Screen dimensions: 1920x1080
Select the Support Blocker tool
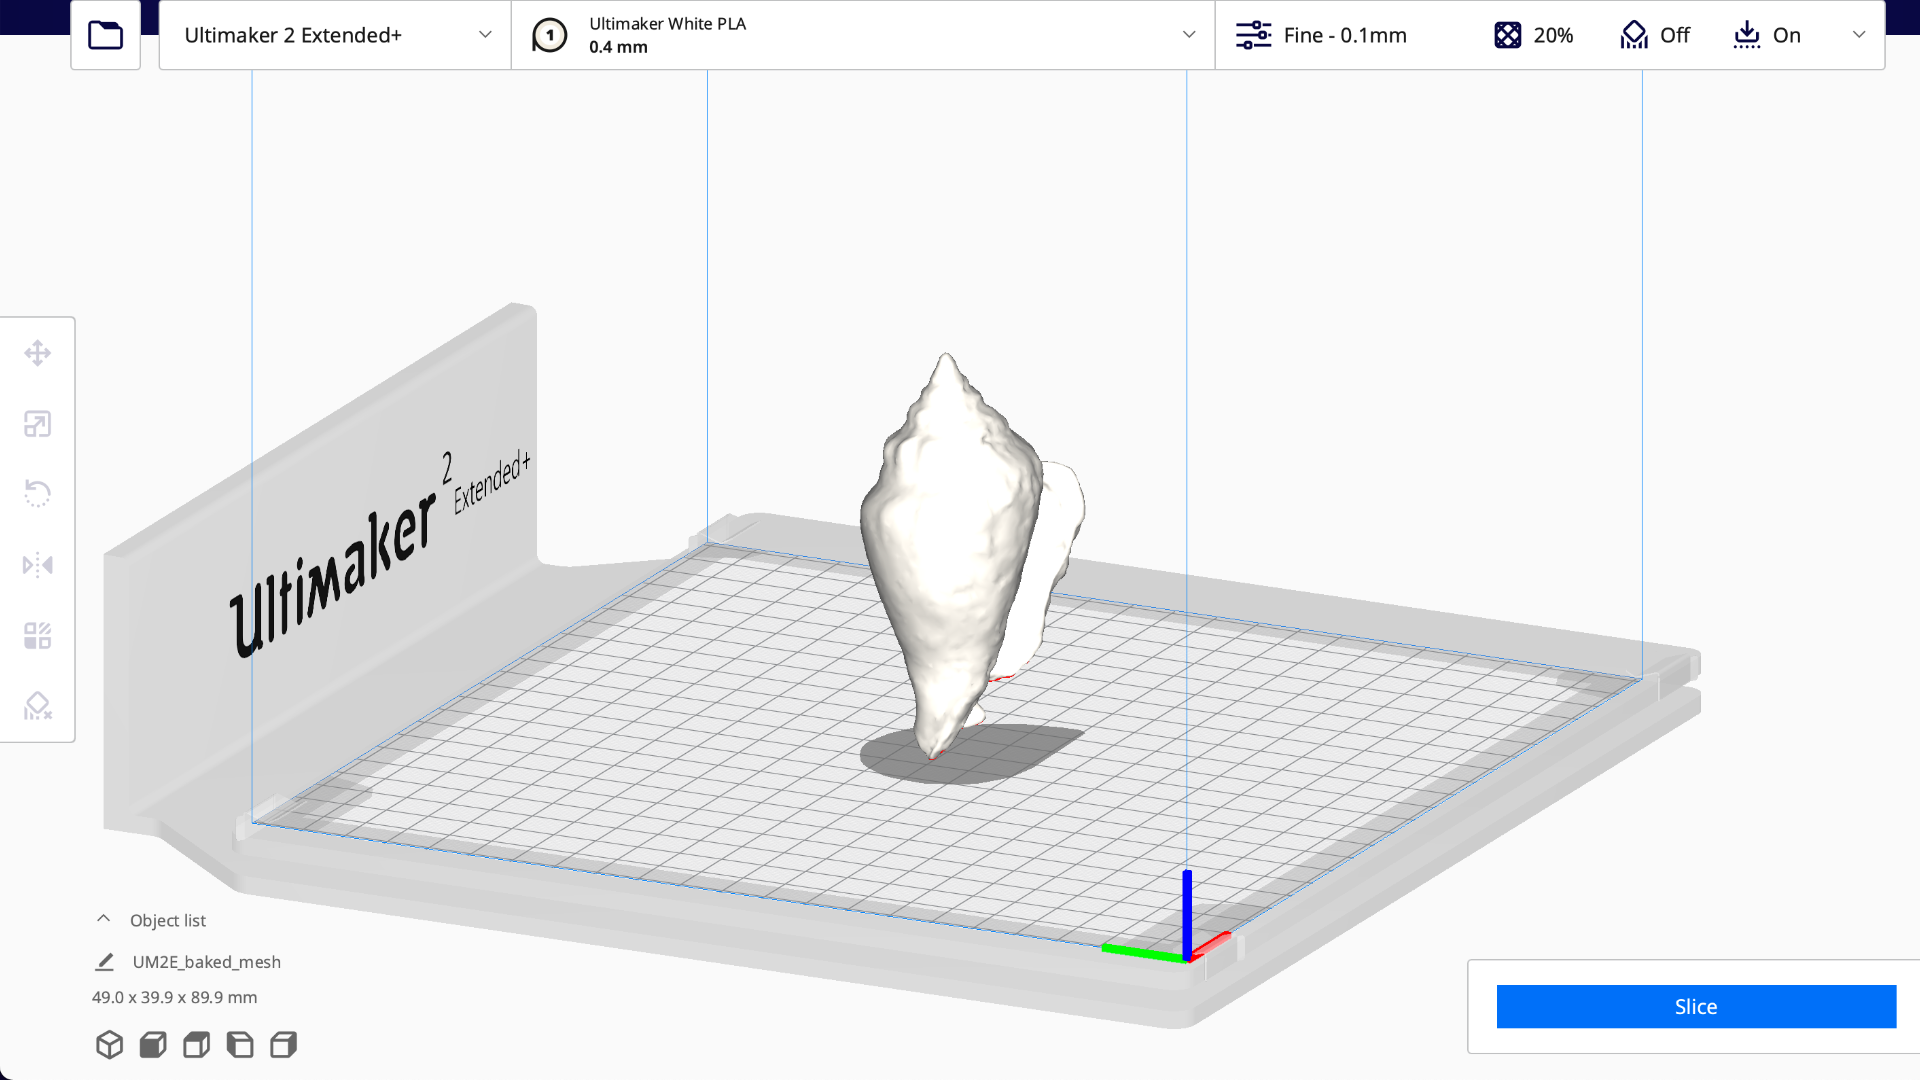38,706
